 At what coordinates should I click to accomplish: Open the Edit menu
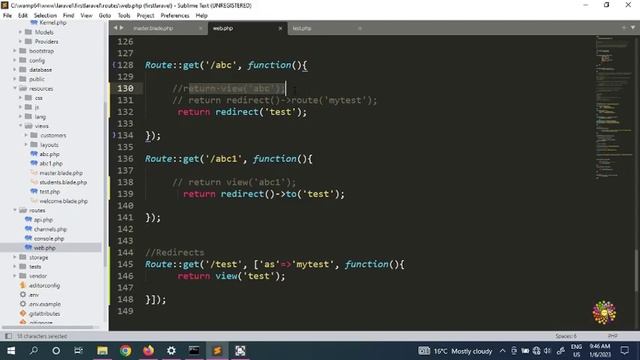click(x=23, y=16)
